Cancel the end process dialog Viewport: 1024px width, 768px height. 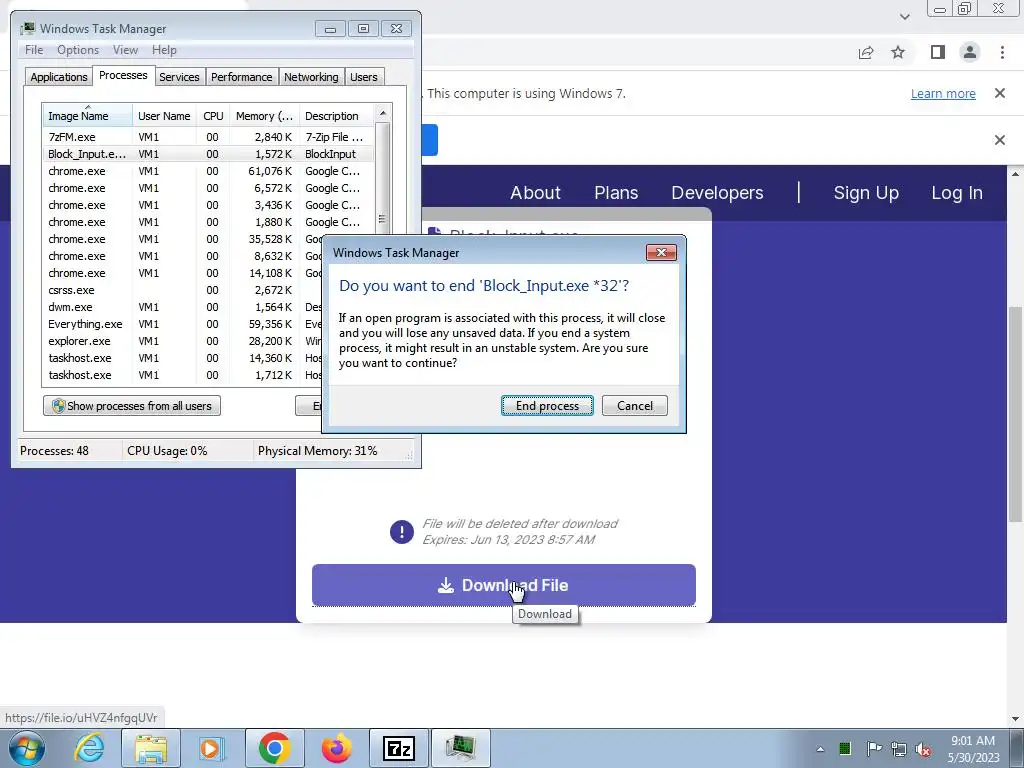635,406
